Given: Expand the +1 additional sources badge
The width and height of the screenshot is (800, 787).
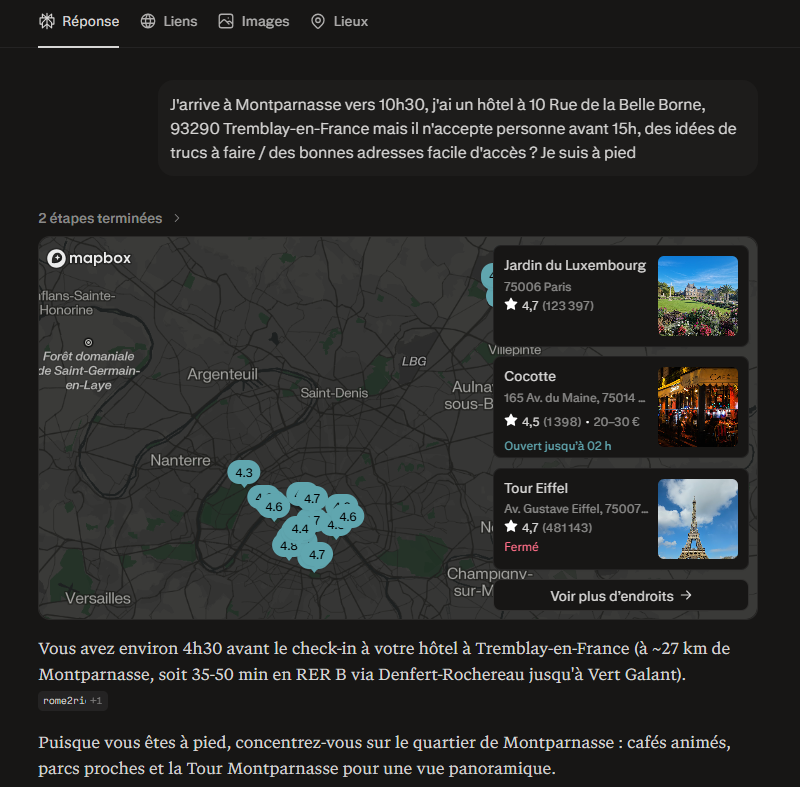Looking at the screenshot, I should coord(97,701).
